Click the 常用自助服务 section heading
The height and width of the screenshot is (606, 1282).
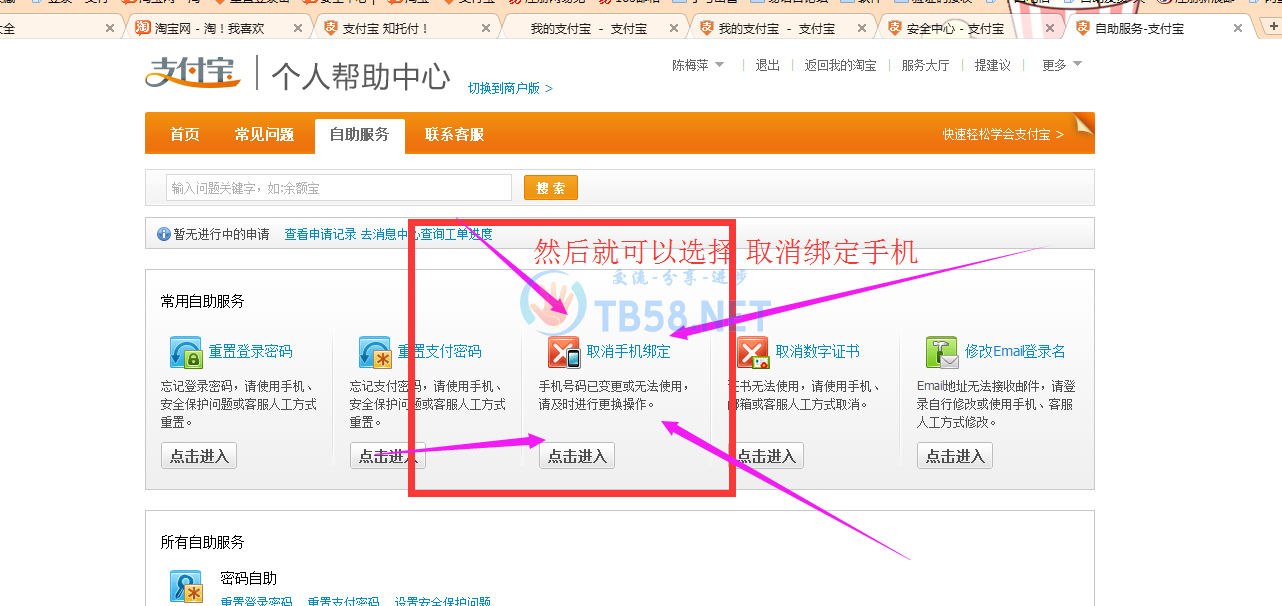click(x=203, y=301)
